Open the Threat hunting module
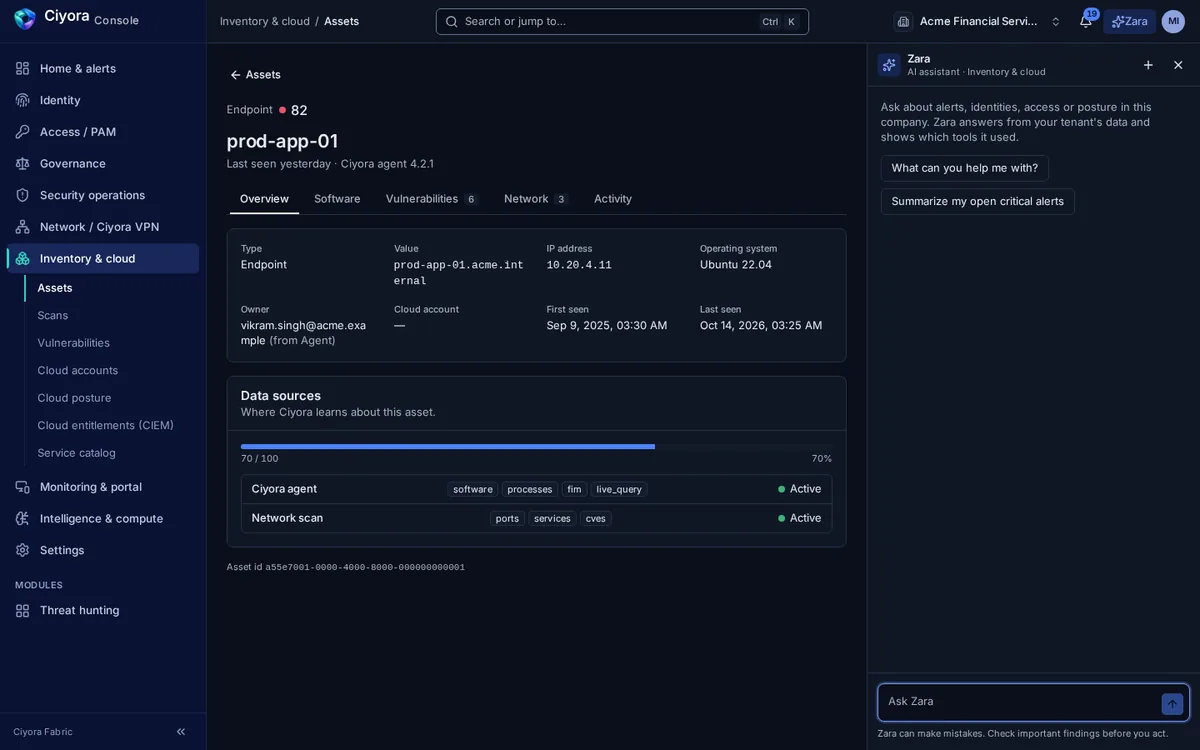This screenshot has width=1200, height=750. coord(103,610)
